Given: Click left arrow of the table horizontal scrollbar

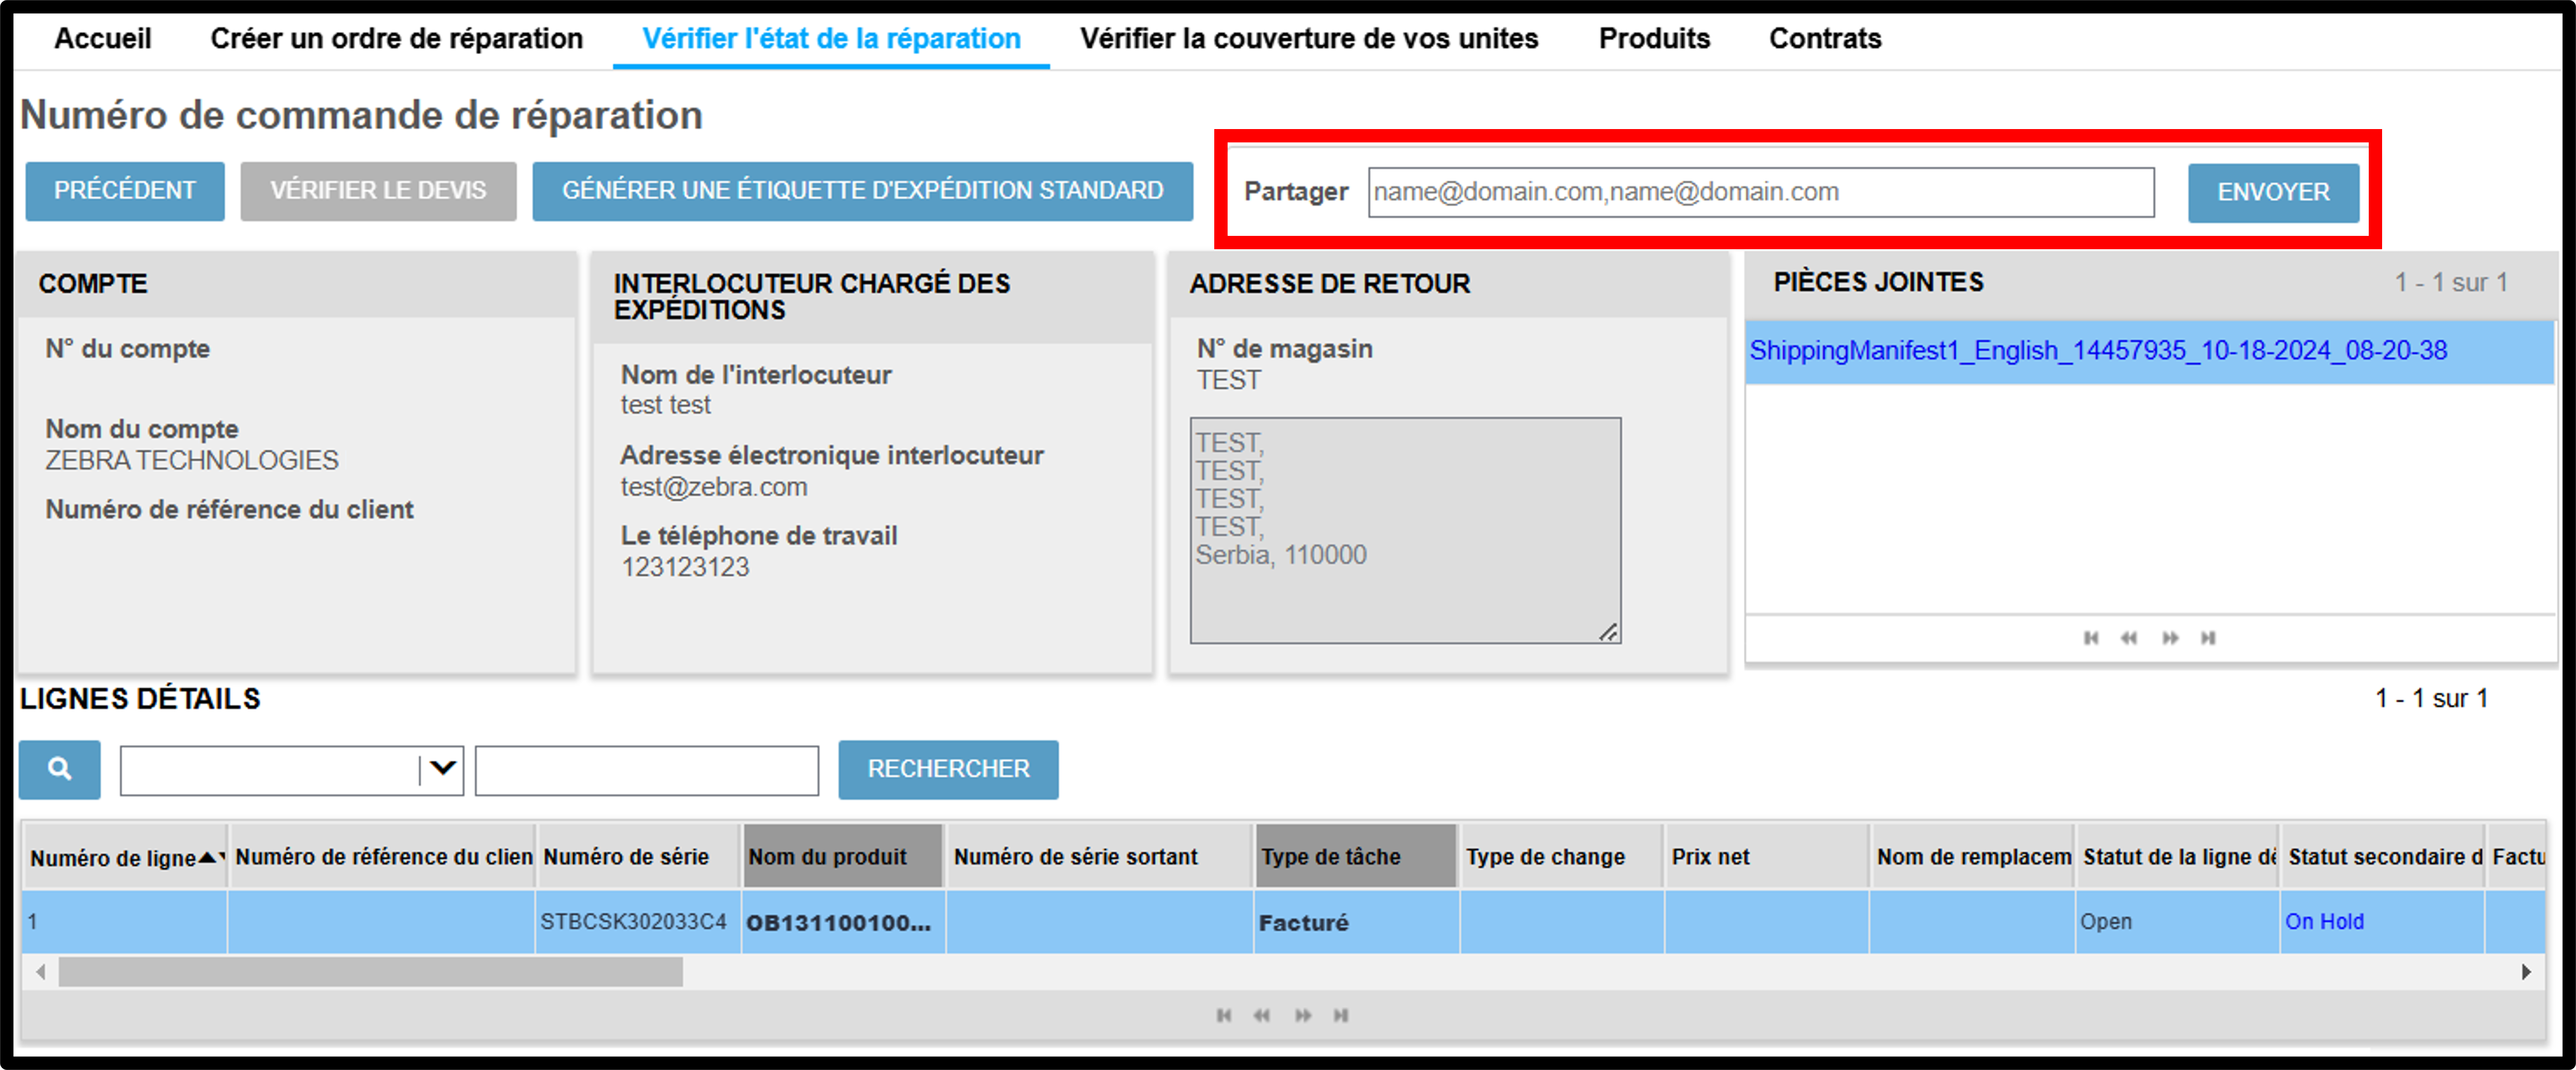Looking at the screenshot, I should click(40, 972).
